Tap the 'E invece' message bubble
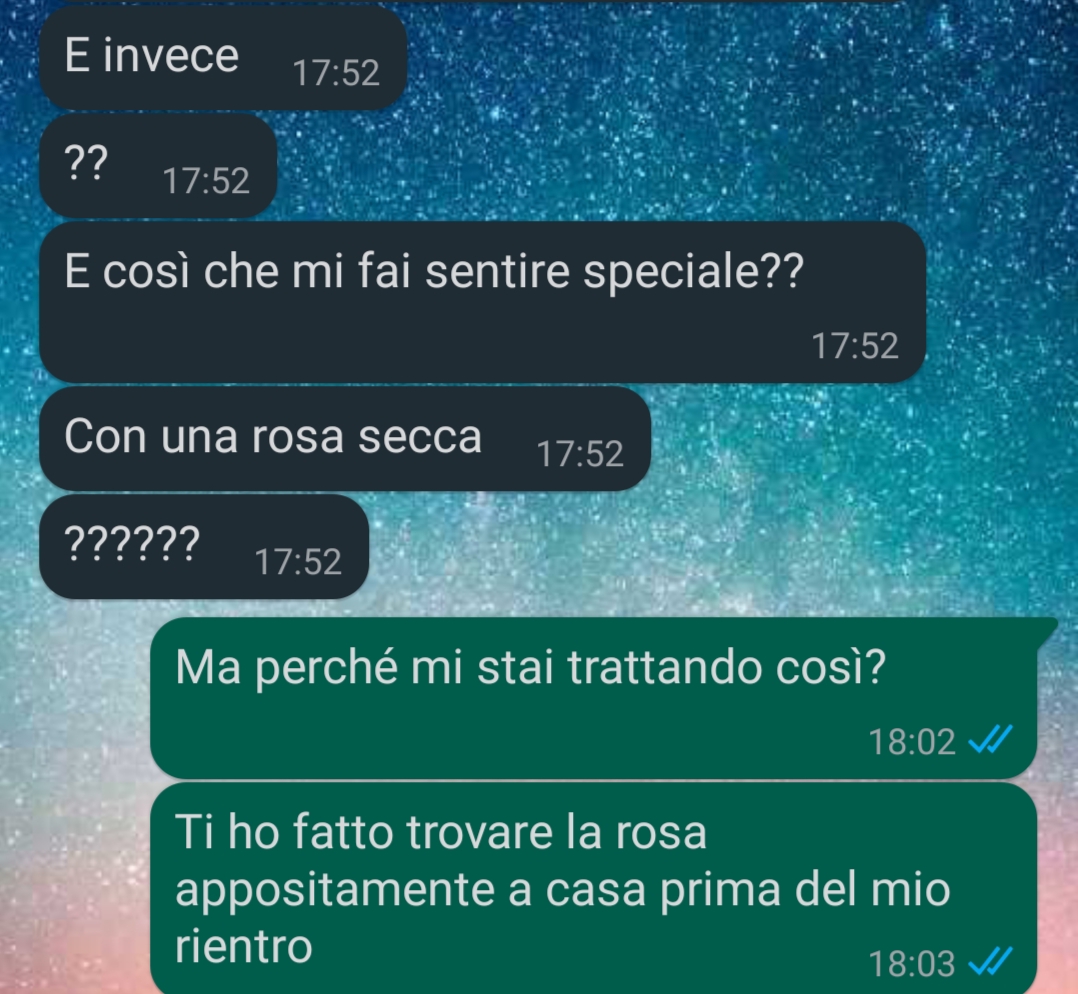The width and height of the screenshot is (1078, 994). pyautogui.click(x=223, y=58)
